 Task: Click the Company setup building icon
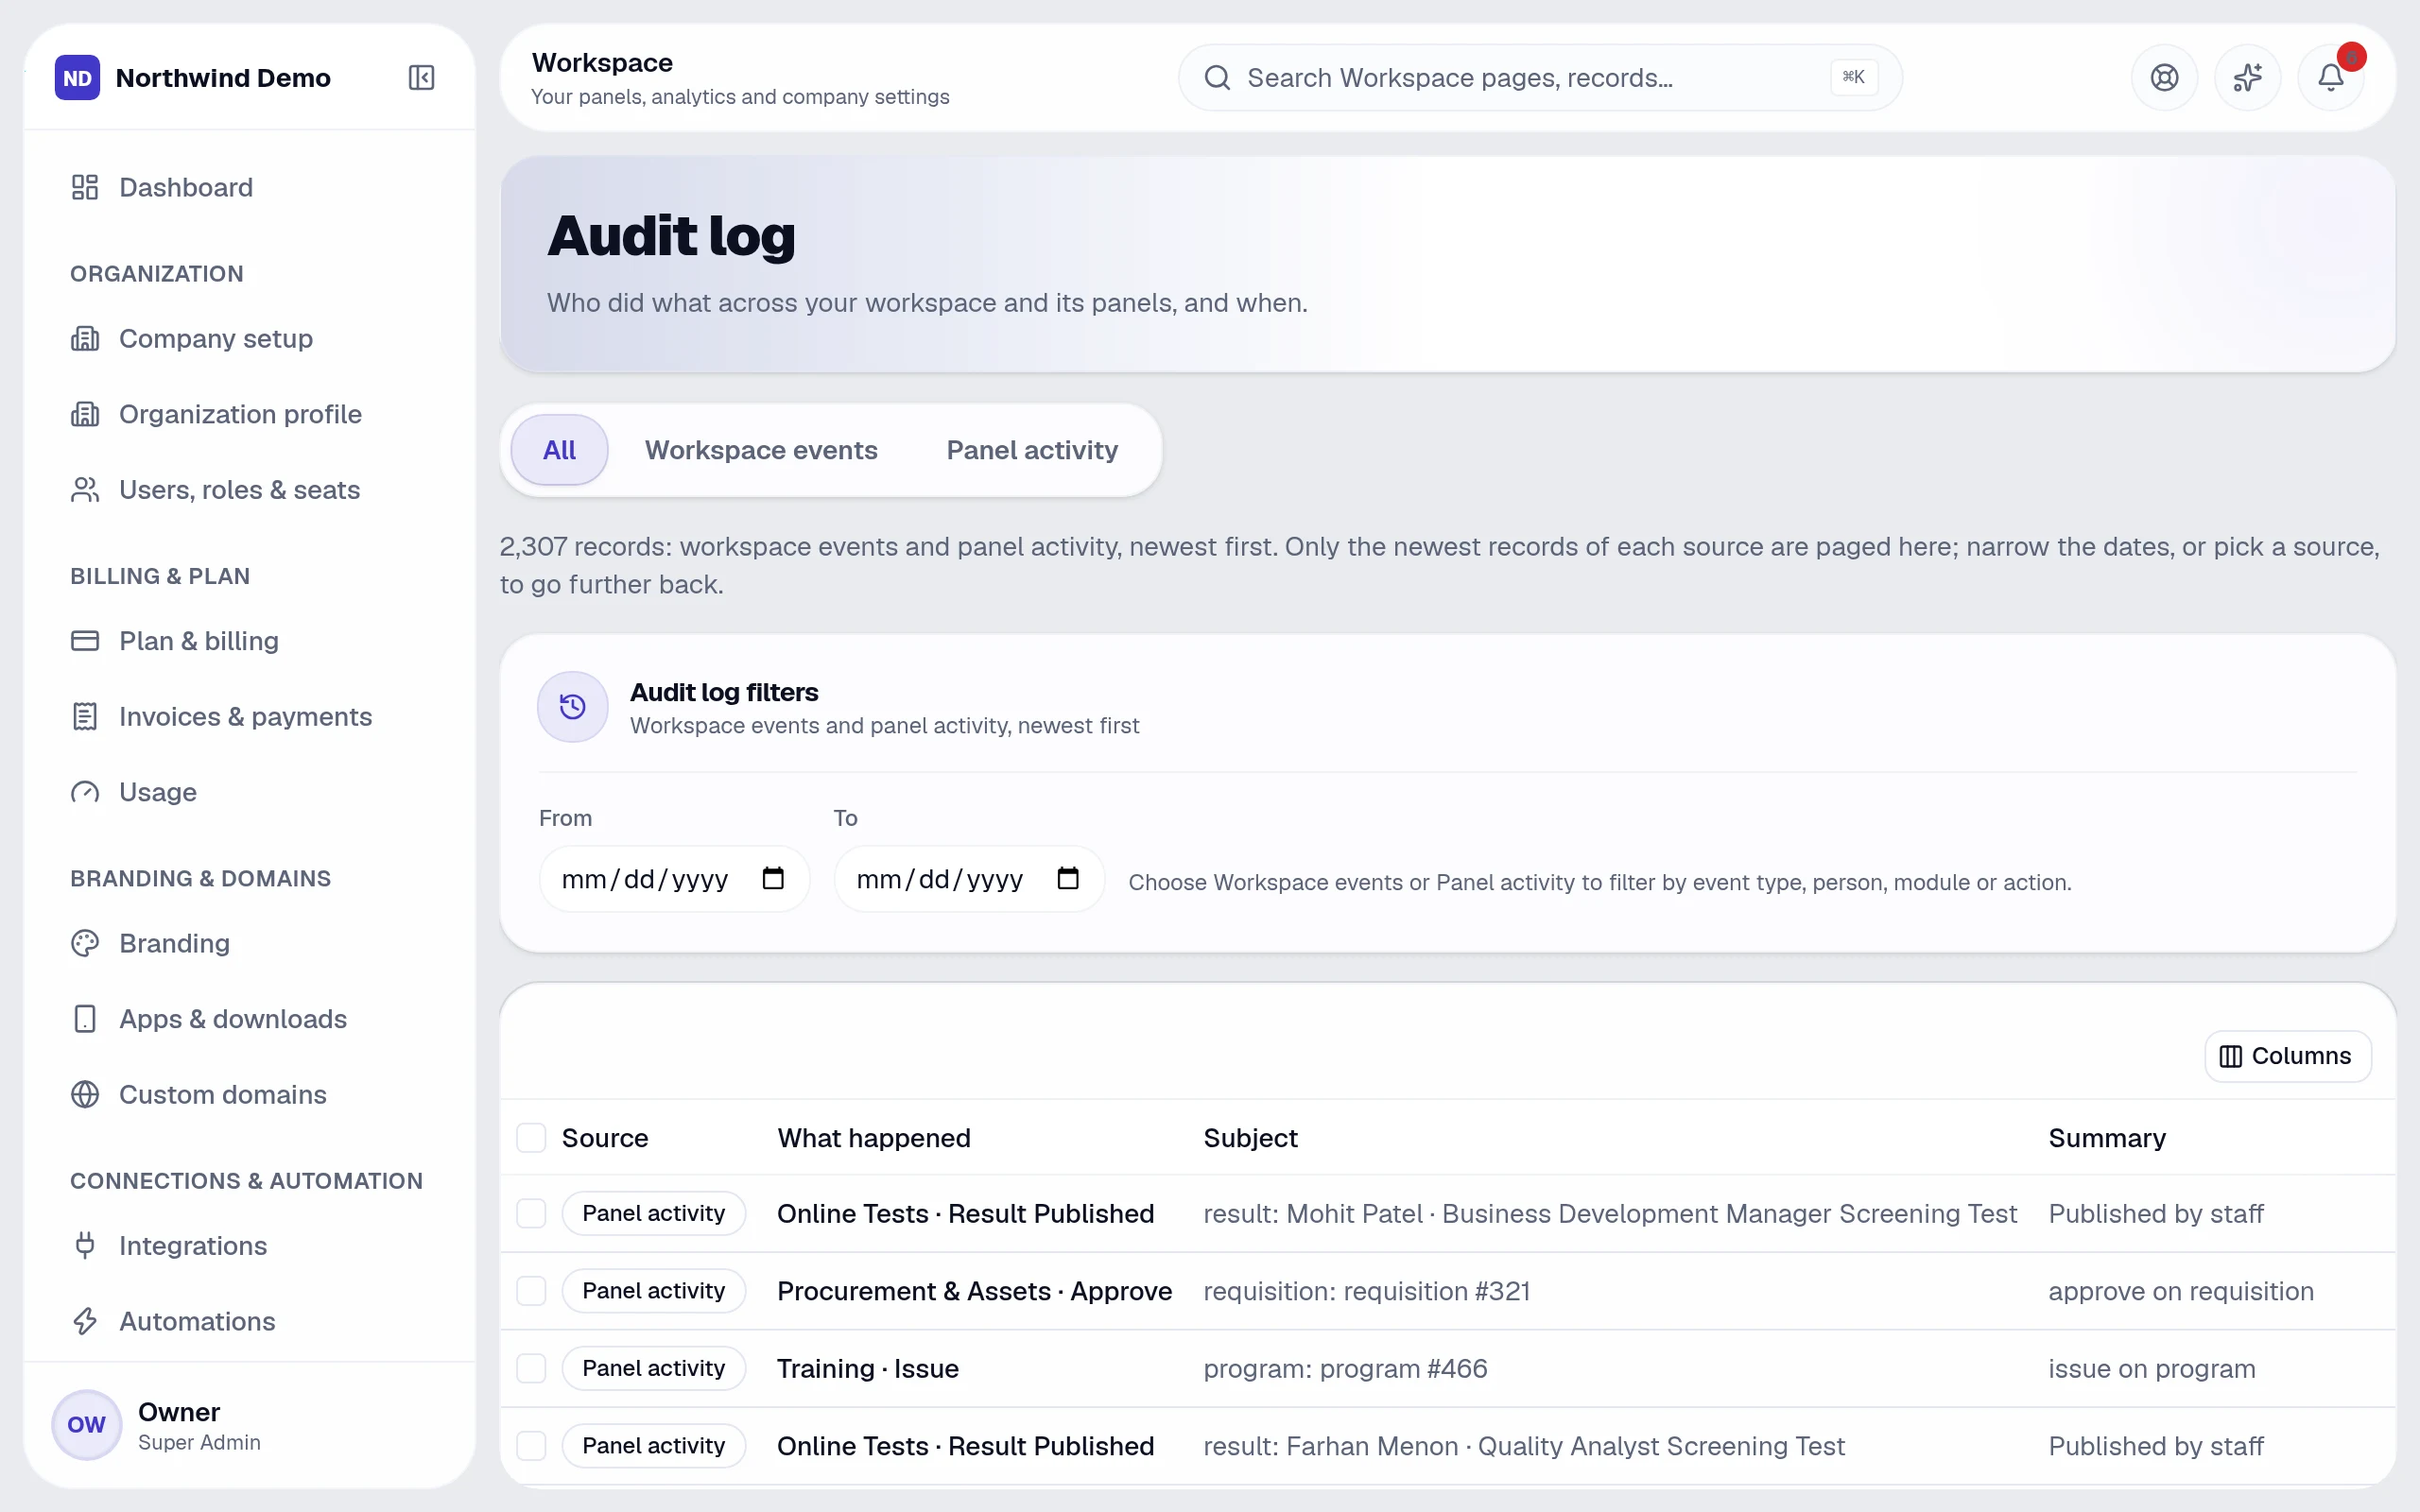coord(85,339)
